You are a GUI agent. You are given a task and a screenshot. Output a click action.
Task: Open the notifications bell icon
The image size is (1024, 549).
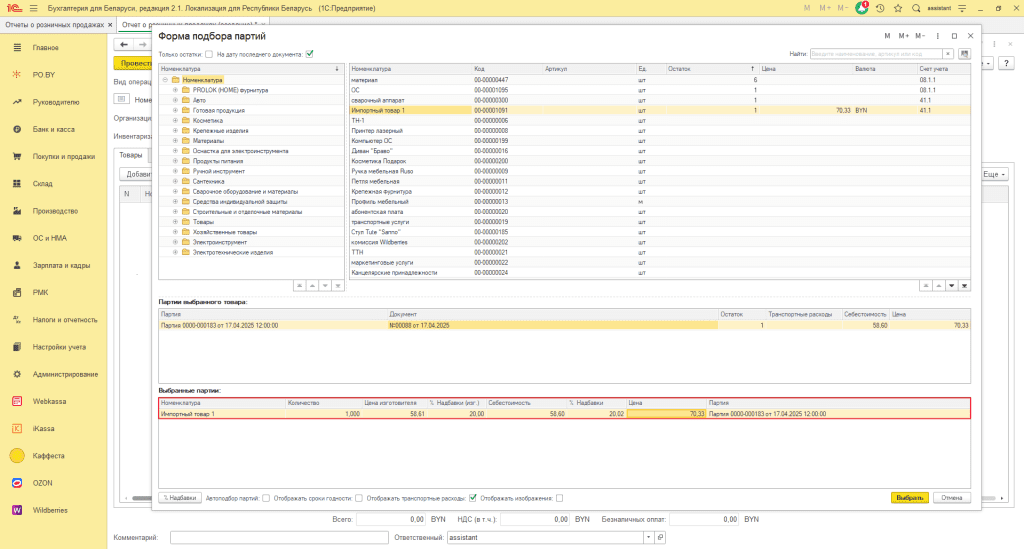[861, 8]
